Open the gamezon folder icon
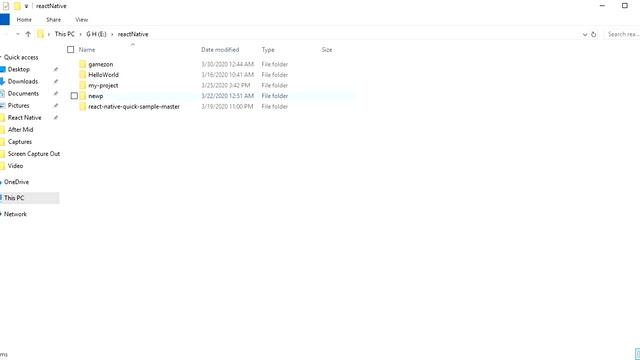This screenshot has width=640, height=360. pyautogui.click(x=83, y=64)
